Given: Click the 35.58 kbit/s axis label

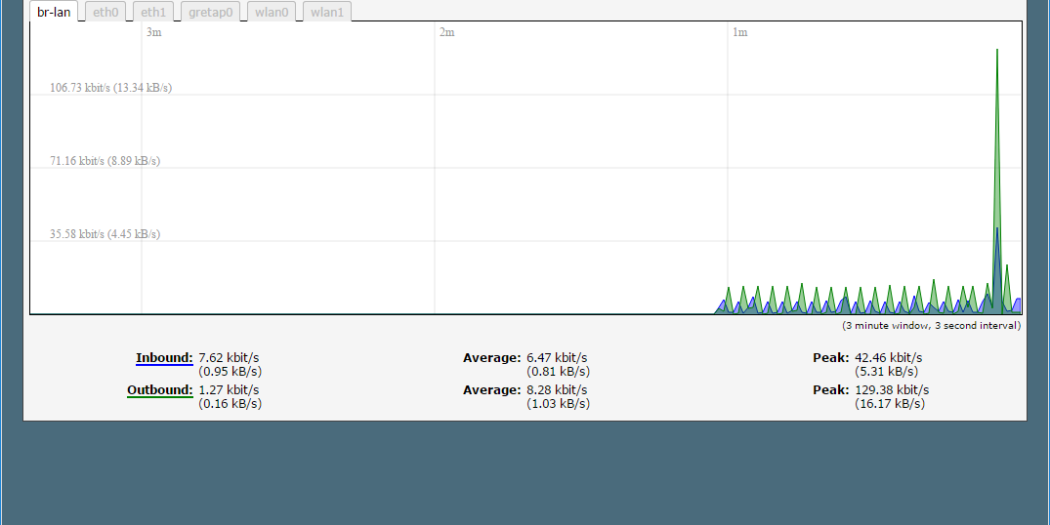Looking at the screenshot, I should coord(105,234).
